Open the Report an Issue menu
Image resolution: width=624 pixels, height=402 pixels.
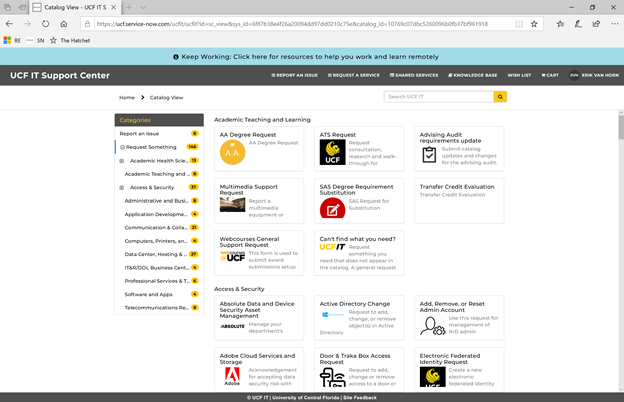(x=294, y=75)
